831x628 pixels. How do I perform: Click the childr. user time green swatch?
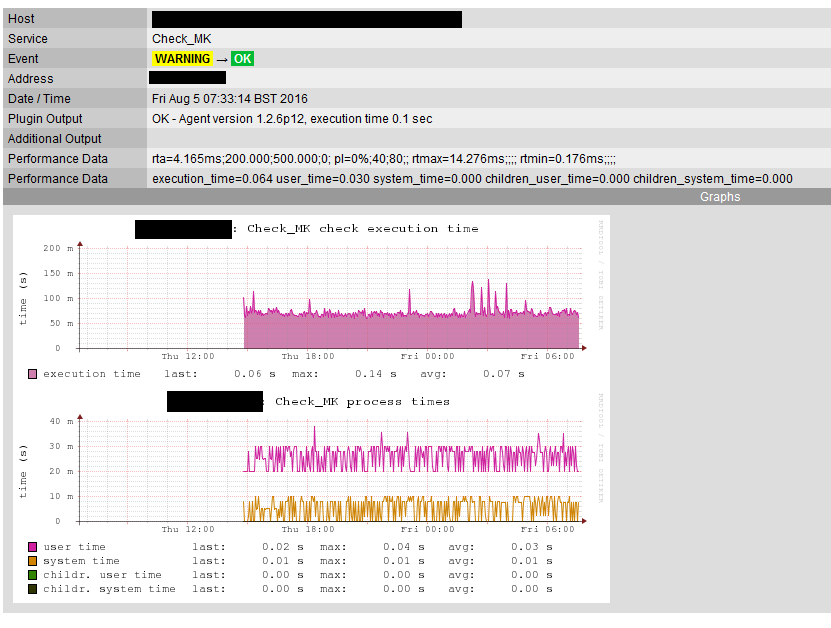pos(33,575)
